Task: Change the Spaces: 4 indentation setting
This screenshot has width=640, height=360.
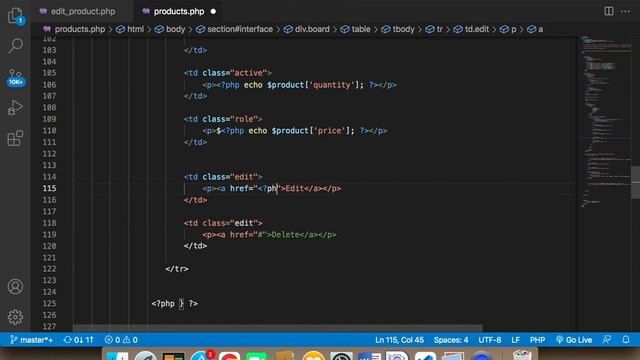Action: pos(451,340)
